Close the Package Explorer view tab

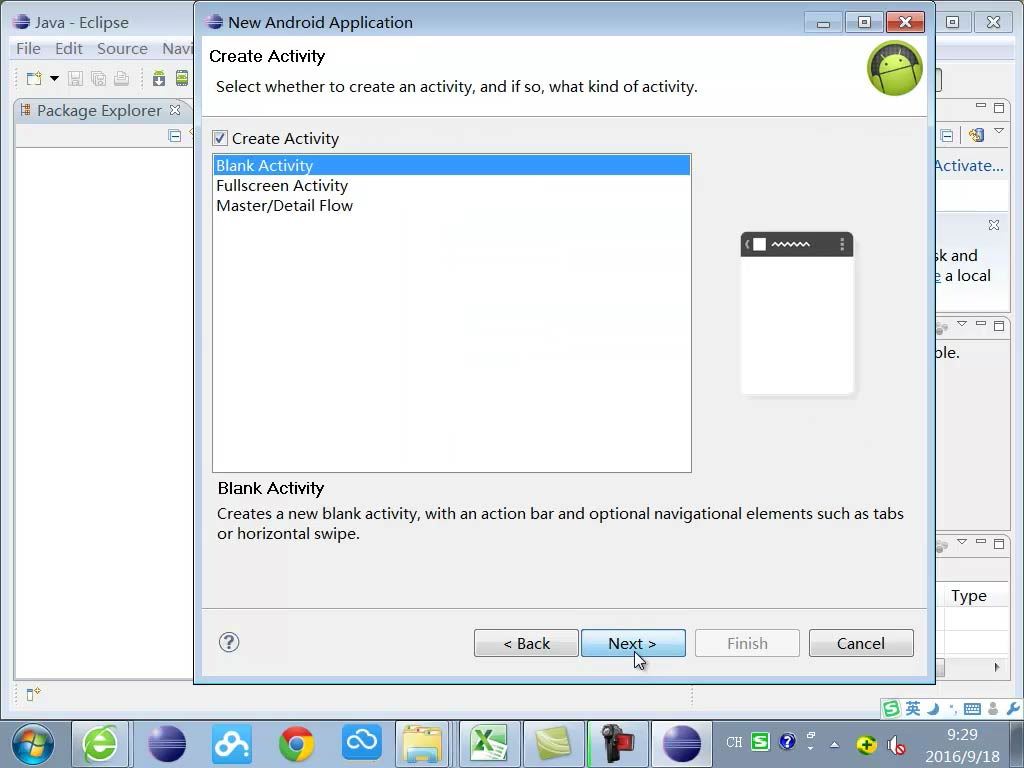[x=175, y=110]
